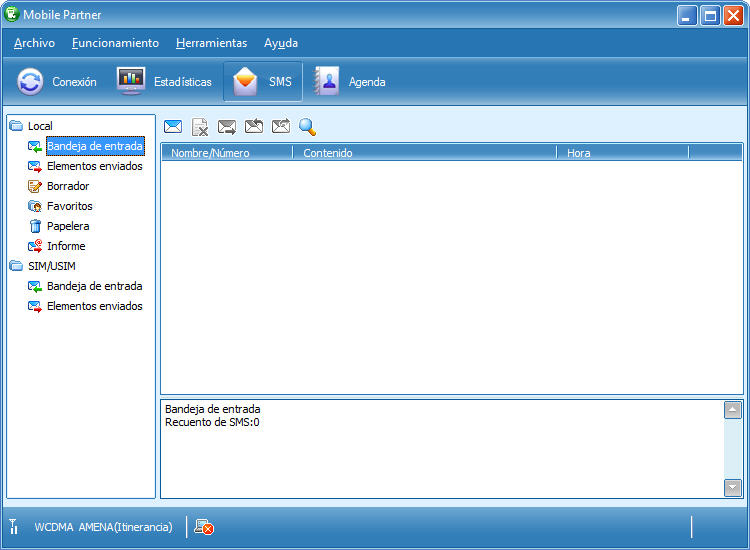Click the disconnected network status icon
The image size is (750, 550).
[x=204, y=527]
